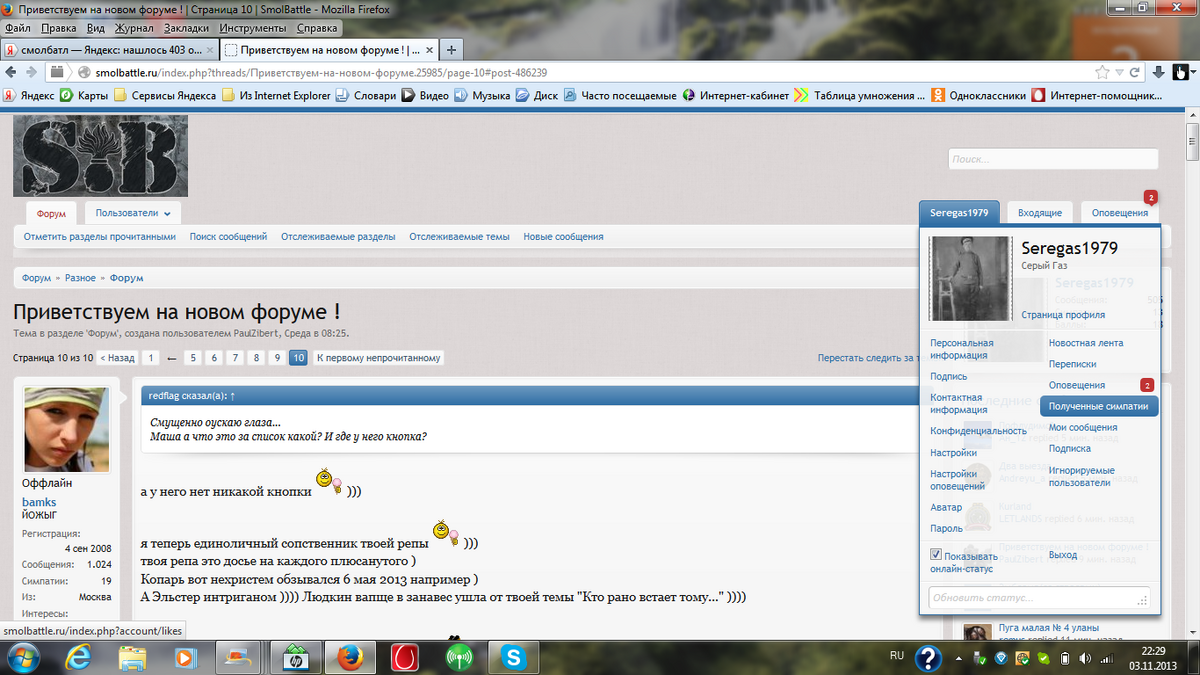
Task: Open the Оповещения alerts tab
Action: point(1120,213)
